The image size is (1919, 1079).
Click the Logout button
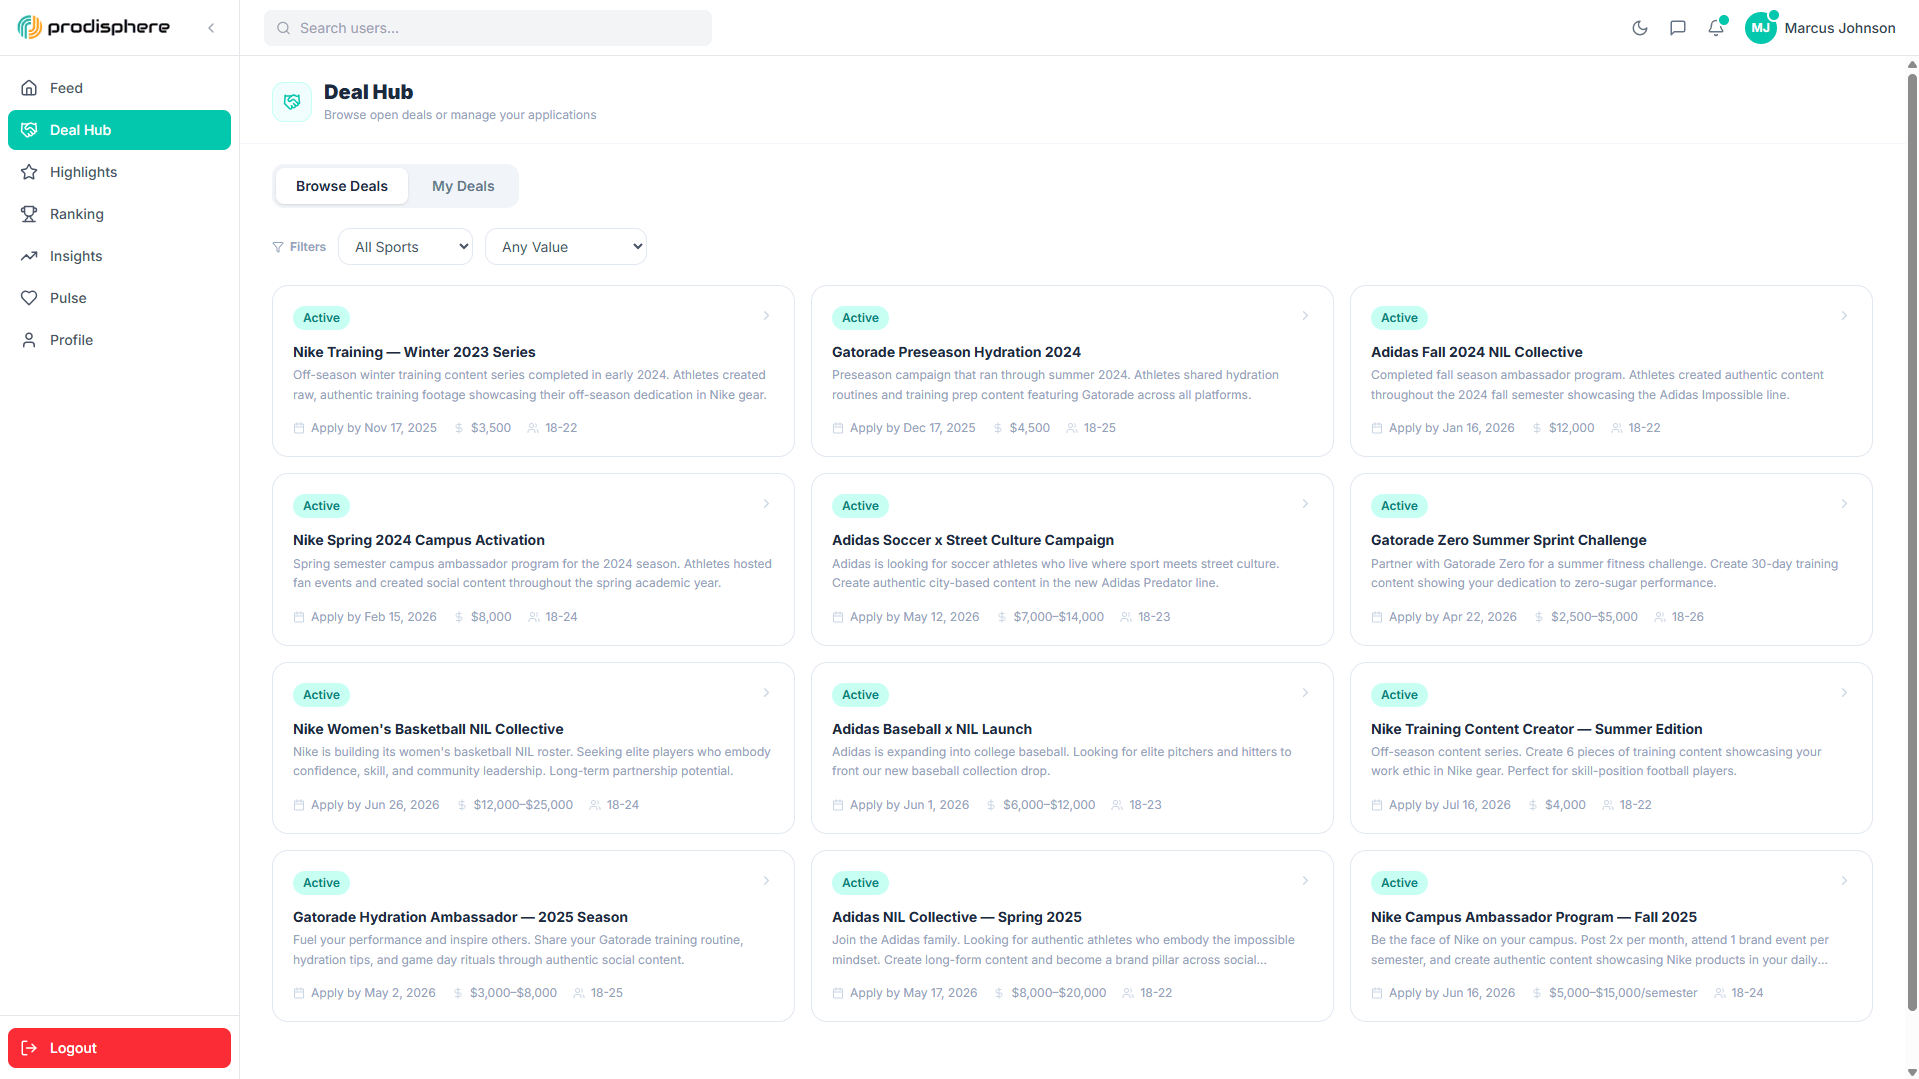[x=119, y=1047]
